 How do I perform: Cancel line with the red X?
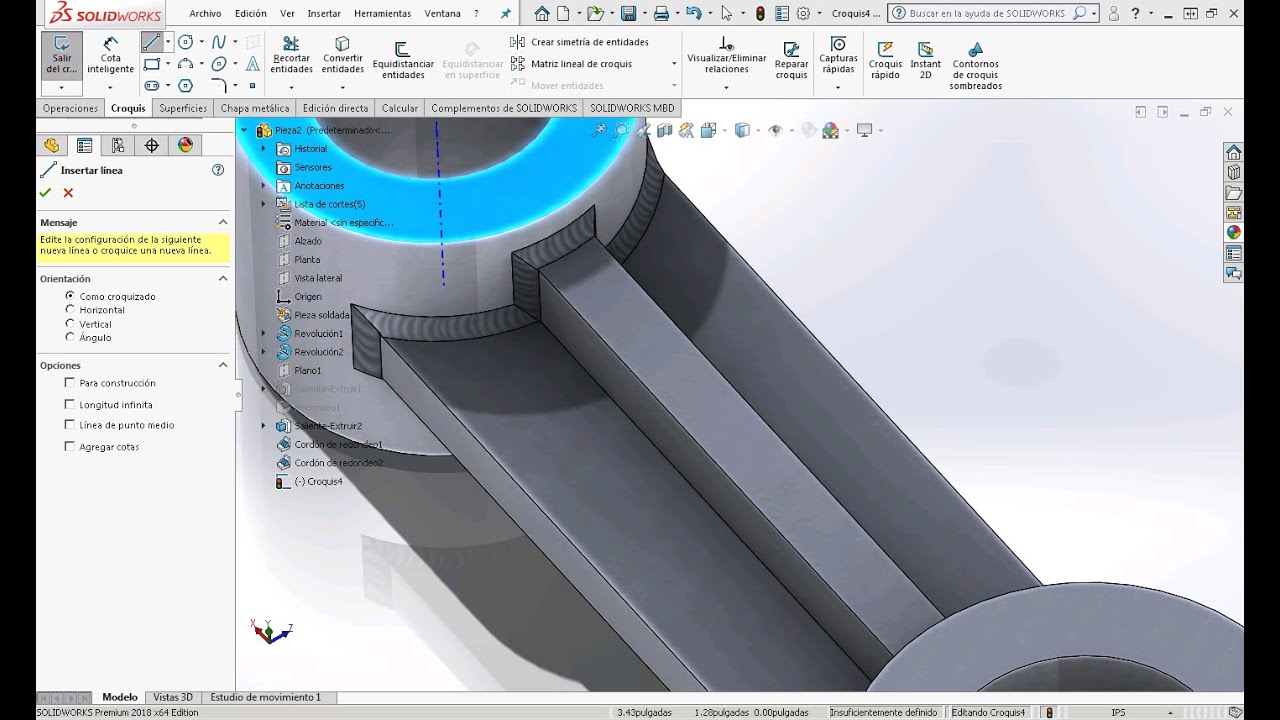coord(68,192)
